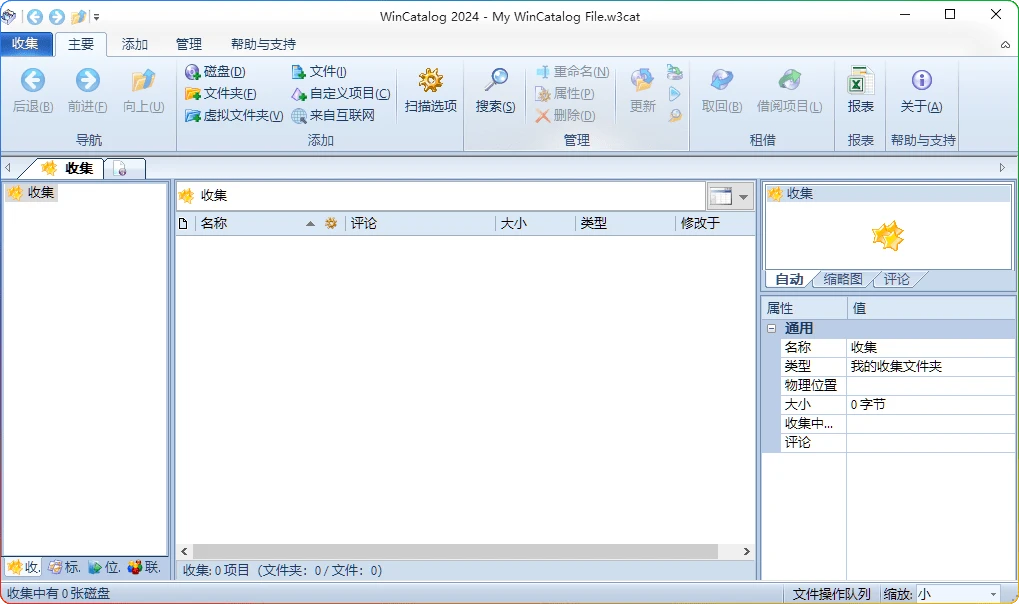Viewport: 1019px width, 604px height.
Task: Switch to the 联 (contacts) bottom pane tab
Action: click(144, 568)
